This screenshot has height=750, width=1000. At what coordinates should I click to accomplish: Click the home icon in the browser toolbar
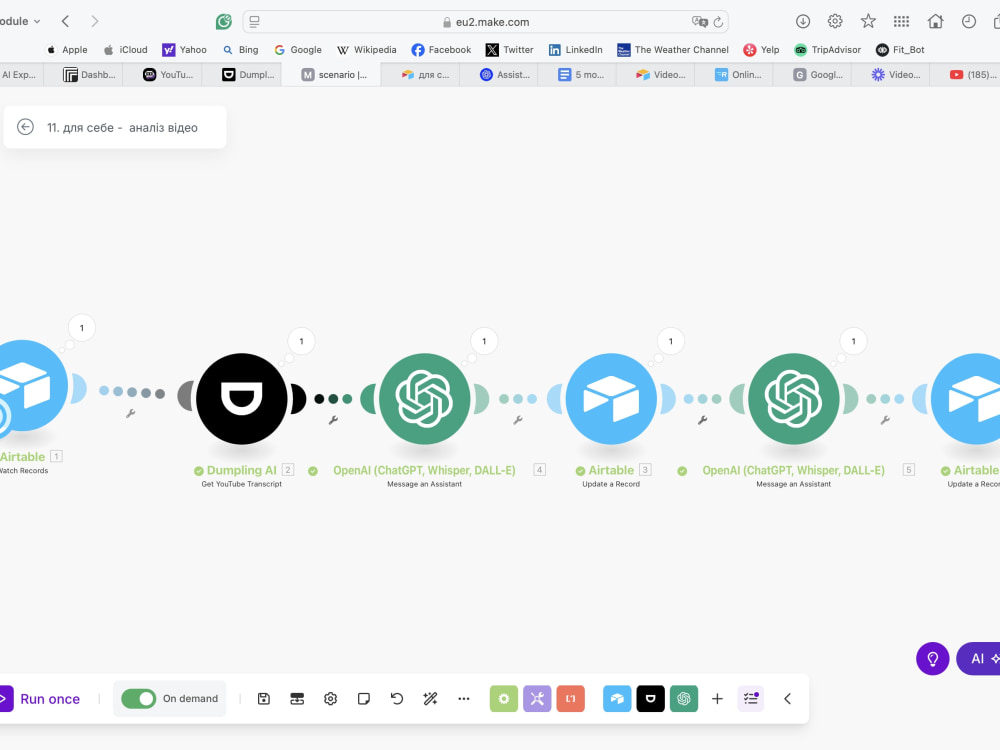coord(936,22)
